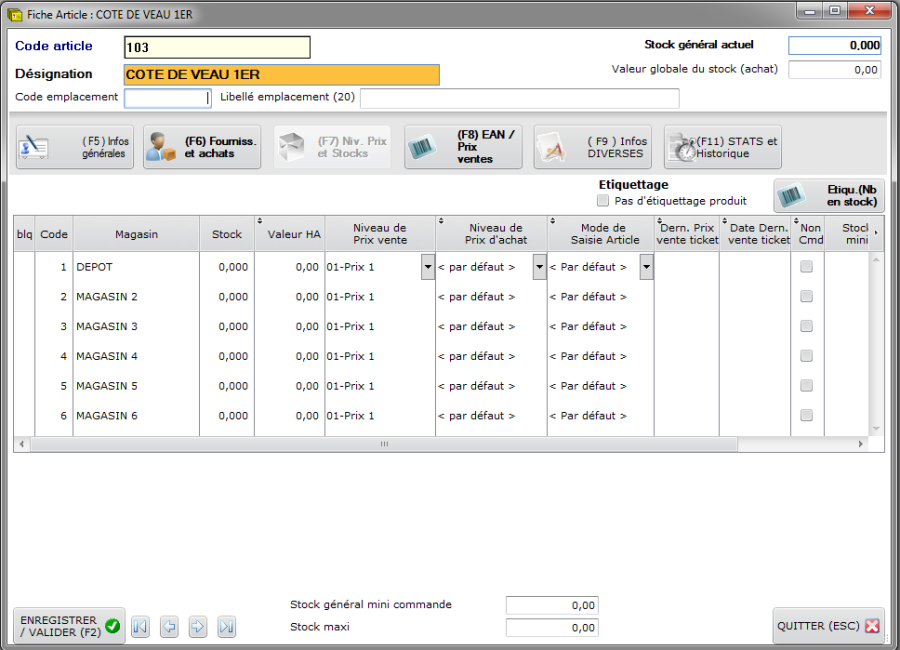Expand Niveau de Prix vente dropdown for DEPOT
The width and height of the screenshot is (900, 650).
(x=428, y=267)
